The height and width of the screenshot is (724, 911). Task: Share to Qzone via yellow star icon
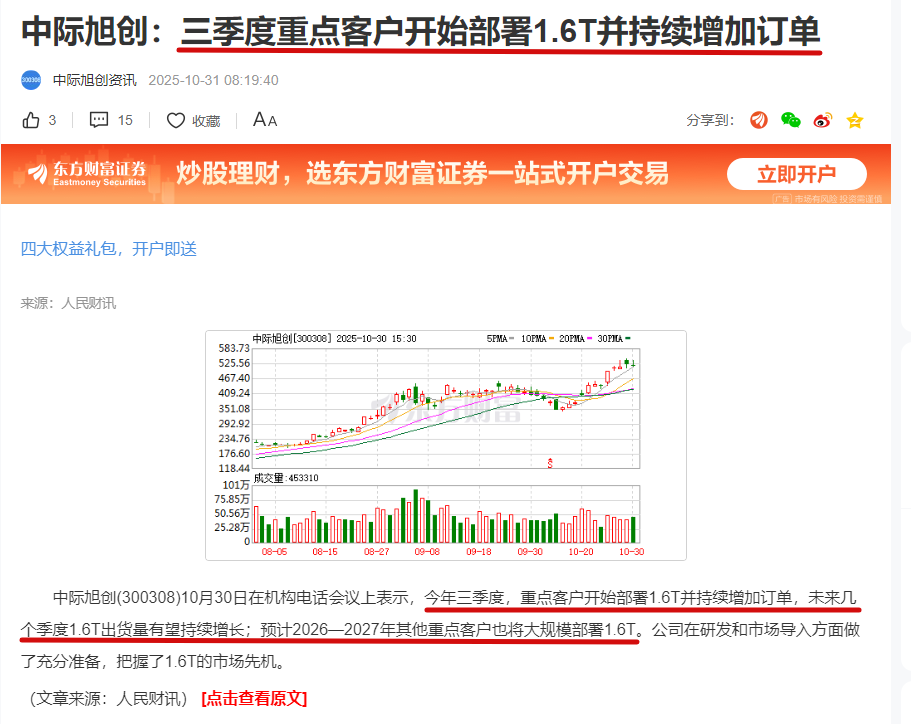coord(855,120)
